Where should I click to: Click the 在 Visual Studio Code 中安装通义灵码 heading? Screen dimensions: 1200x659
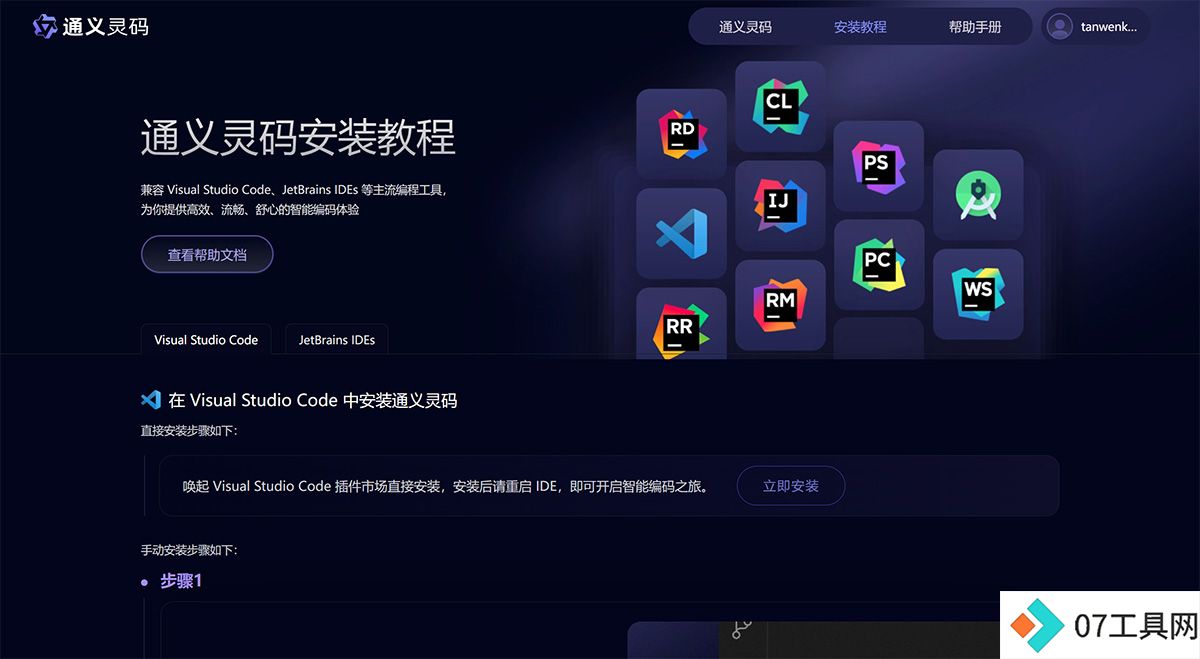pyautogui.click(x=313, y=401)
